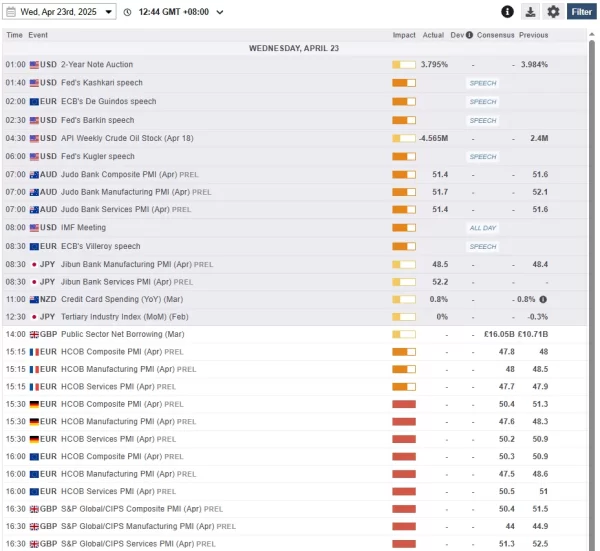This screenshot has width=600, height=551.
Task: Click the low impact bar on 2-Year Note Auction
Action: click(x=404, y=65)
